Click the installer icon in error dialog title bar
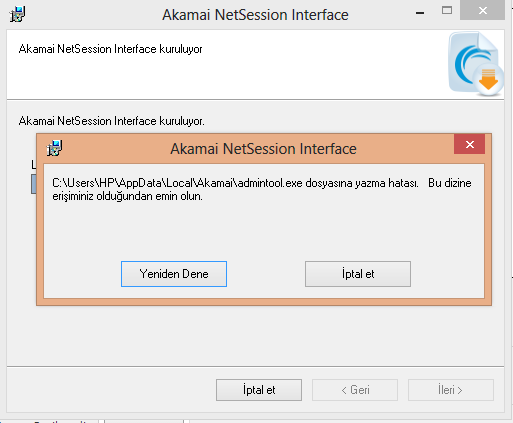513x423 pixels. 54,148
